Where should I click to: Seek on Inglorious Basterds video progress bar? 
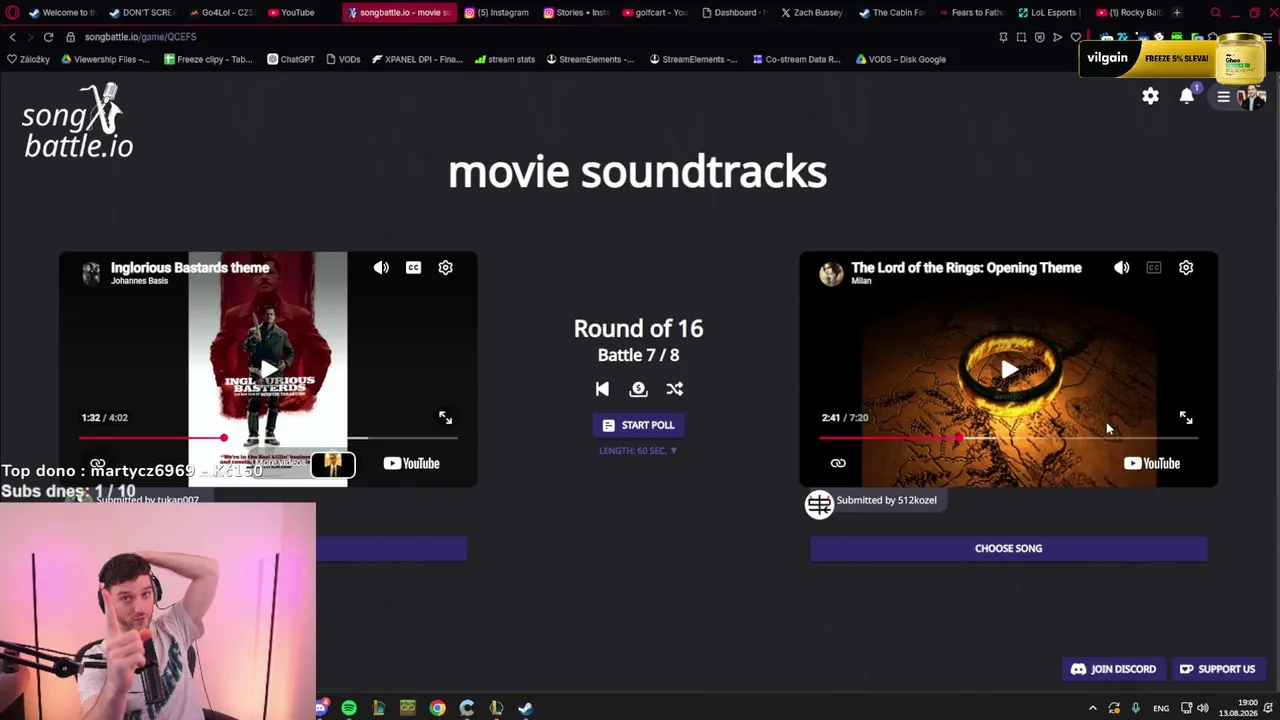click(x=268, y=438)
